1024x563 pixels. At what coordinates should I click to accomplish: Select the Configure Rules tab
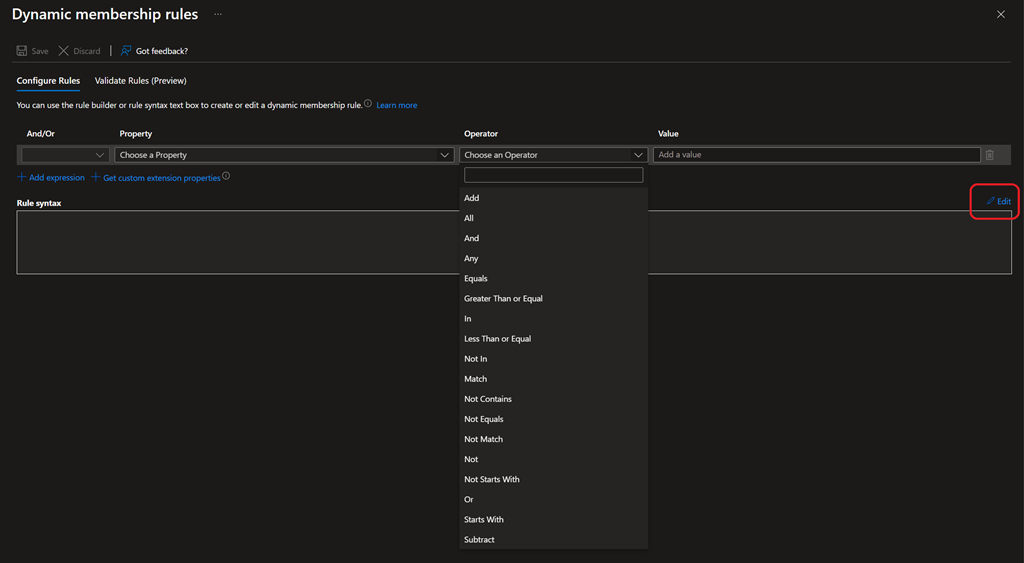click(48, 81)
